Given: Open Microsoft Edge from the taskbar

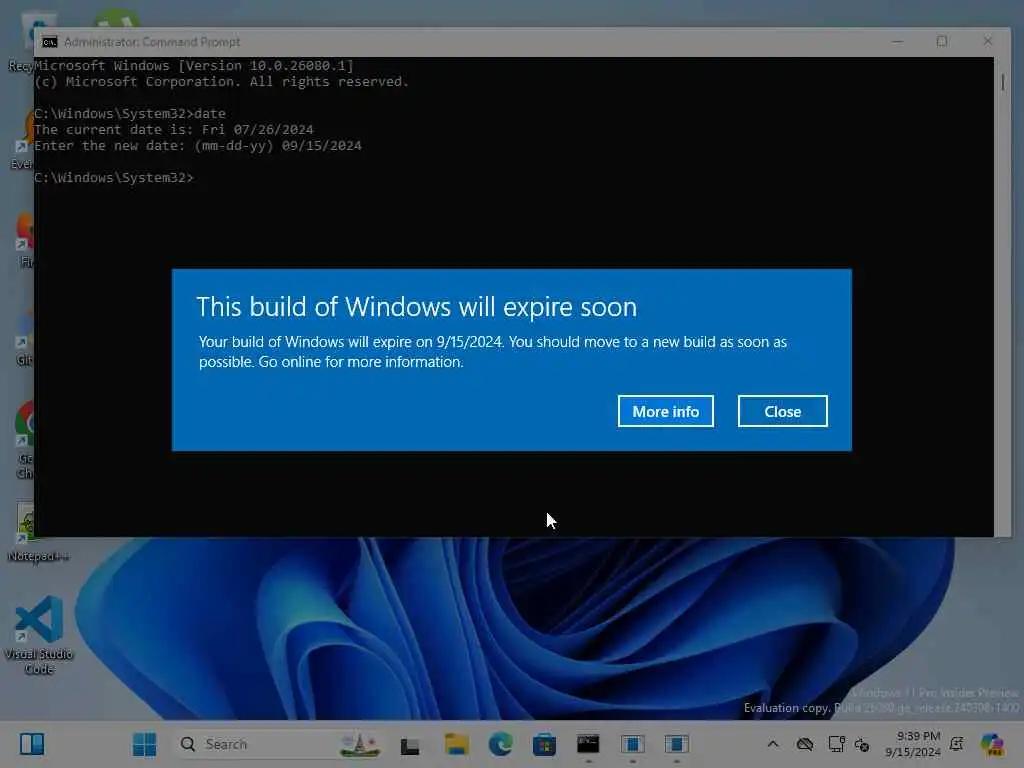Looking at the screenshot, I should 500,744.
